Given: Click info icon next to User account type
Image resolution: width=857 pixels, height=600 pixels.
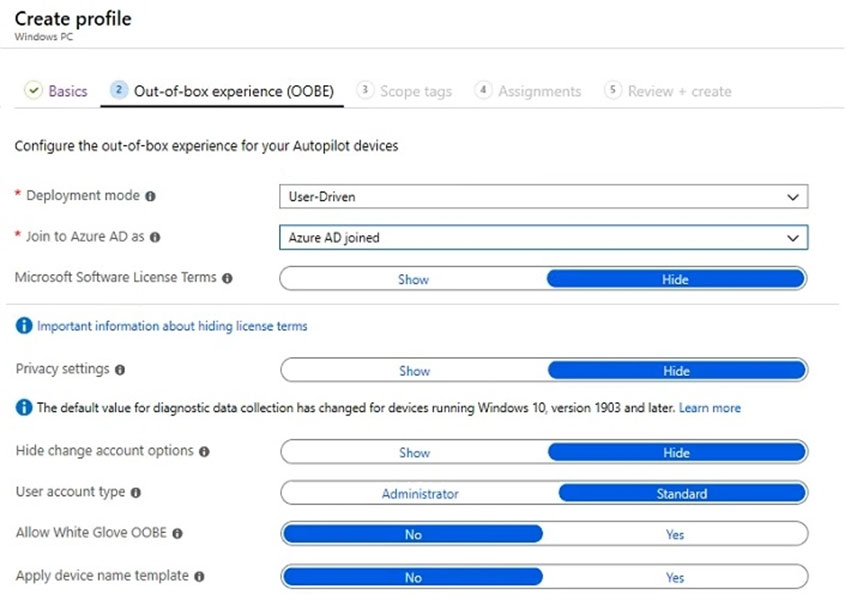Looking at the screenshot, I should 136,493.
